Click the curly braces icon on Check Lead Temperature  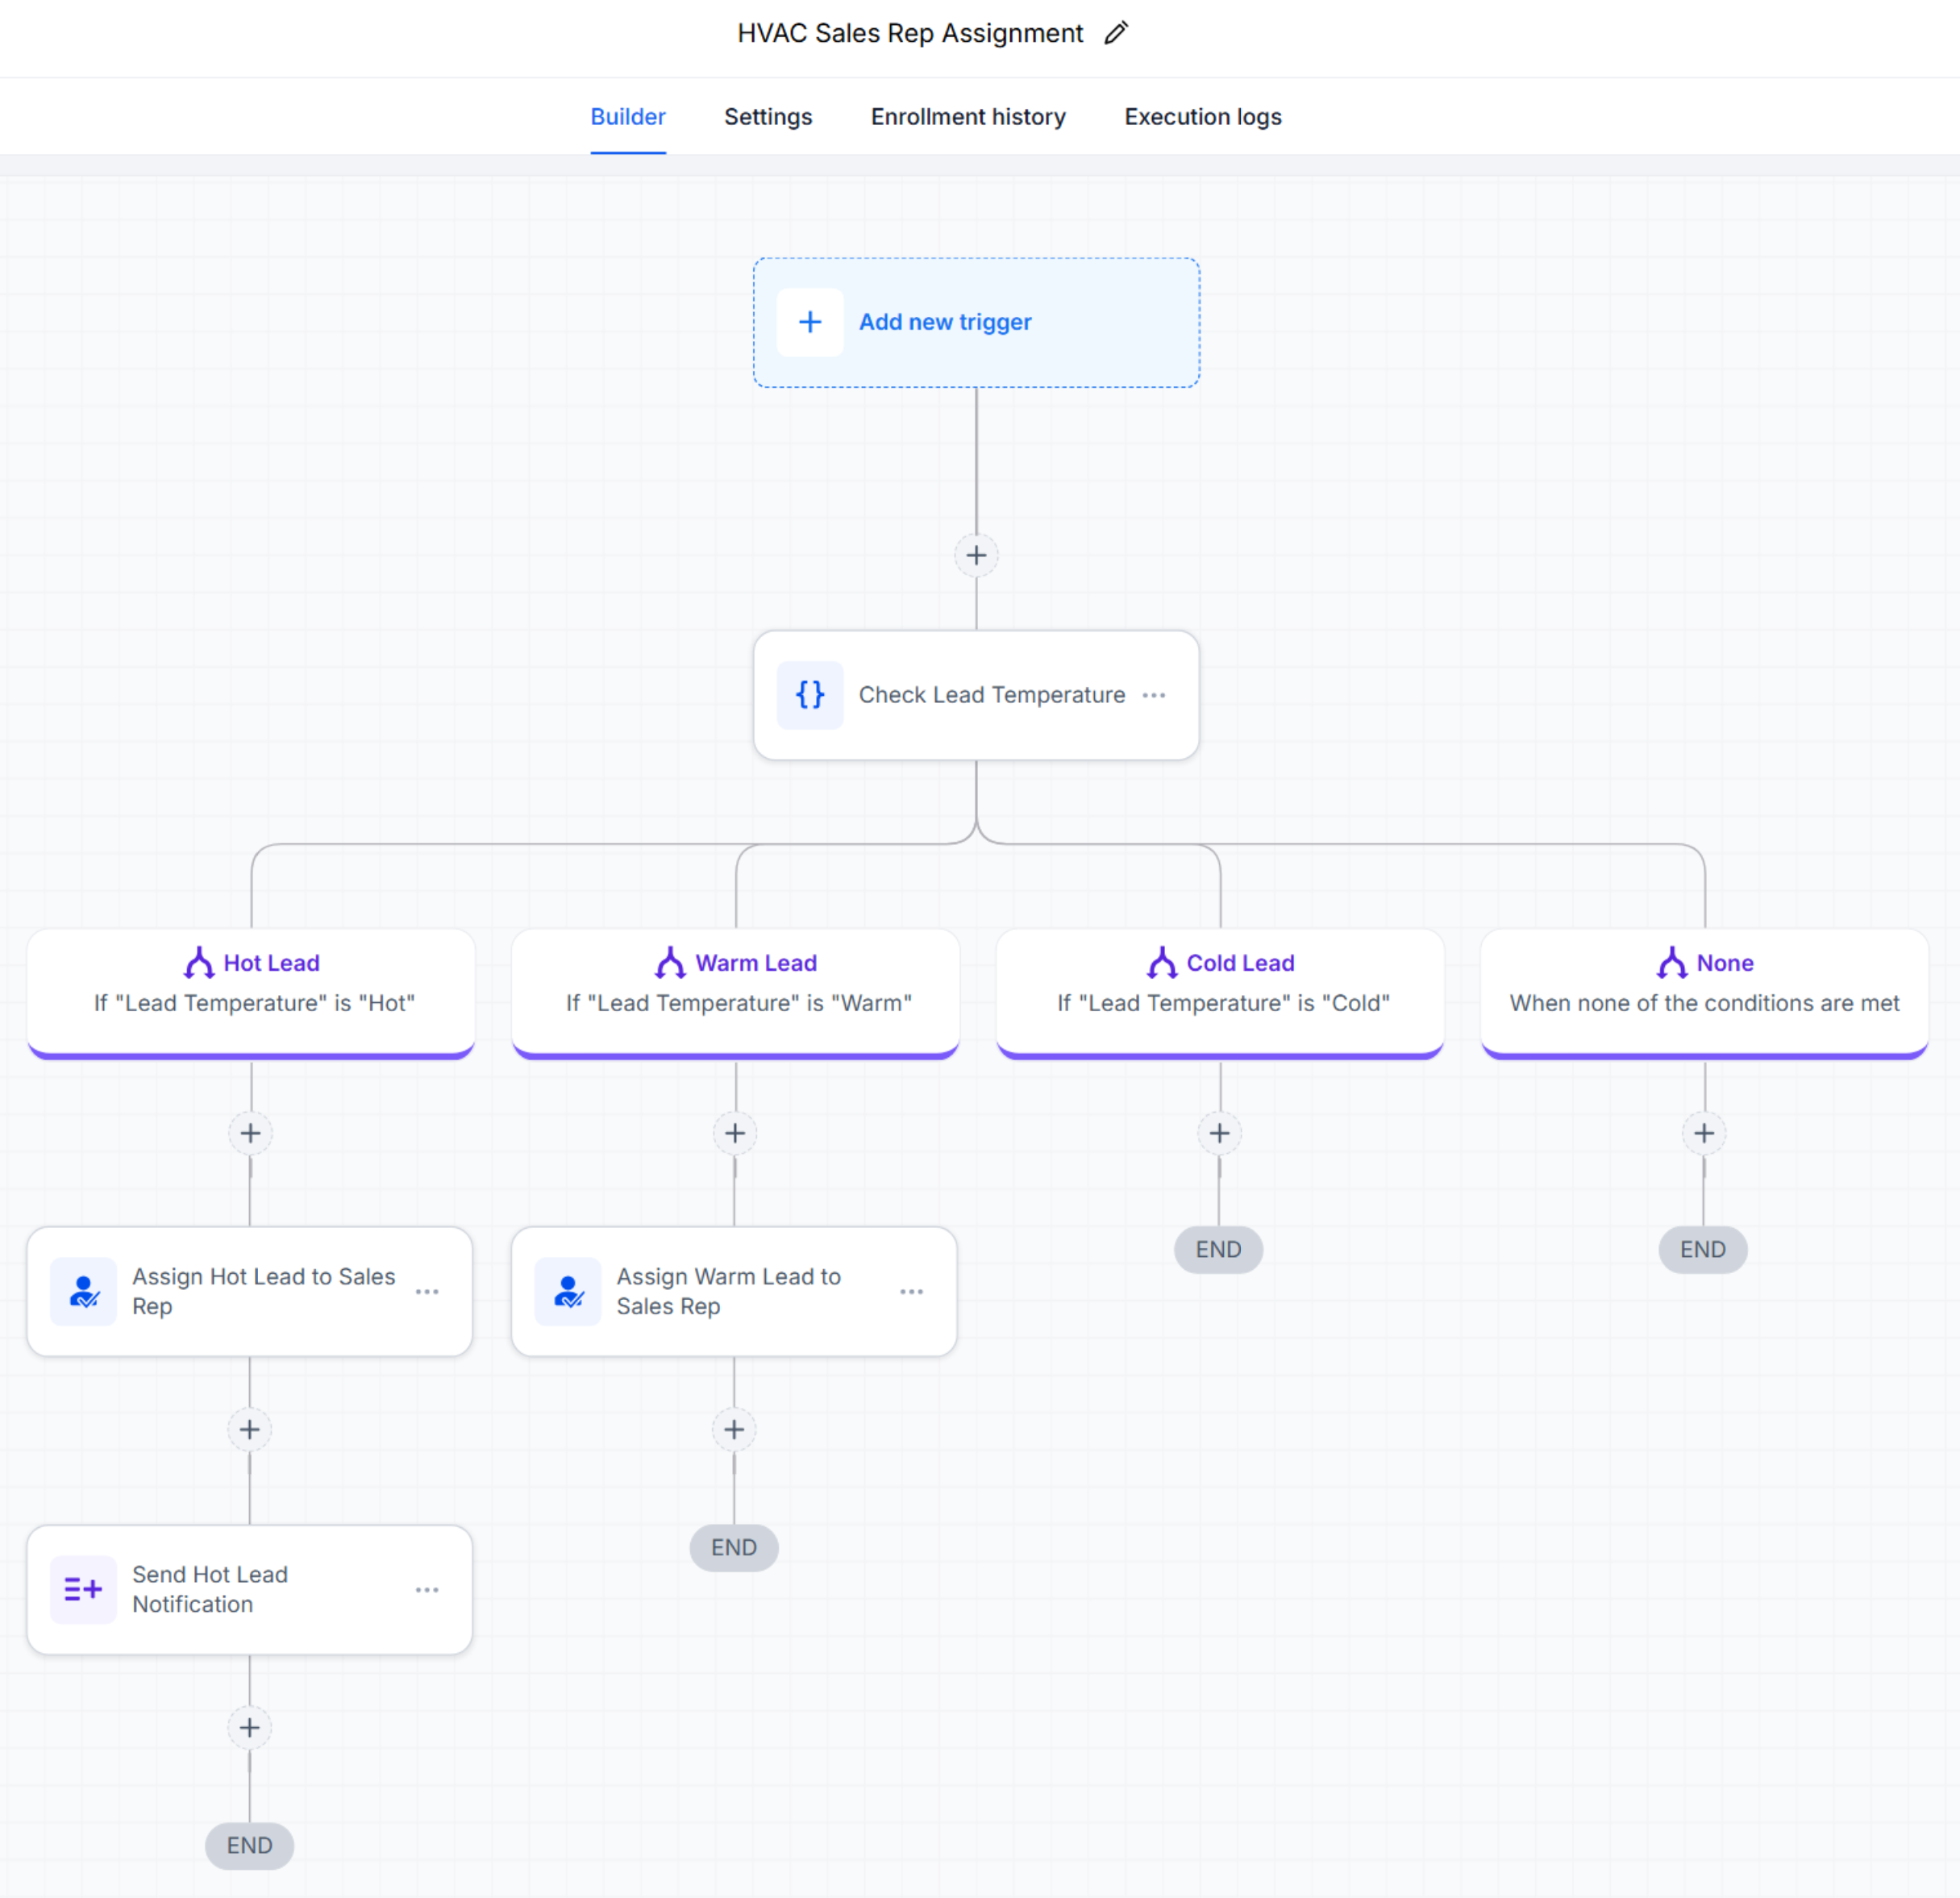[x=810, y=694]
